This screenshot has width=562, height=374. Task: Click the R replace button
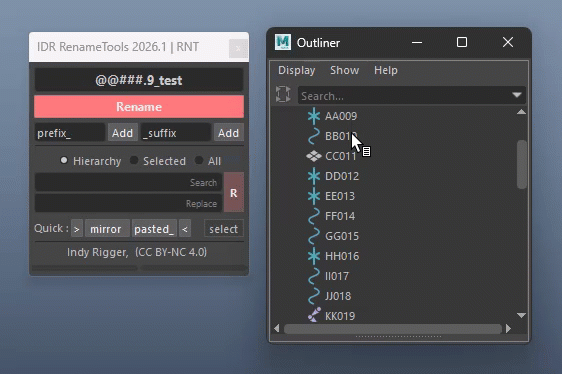(x=234, y=192)
